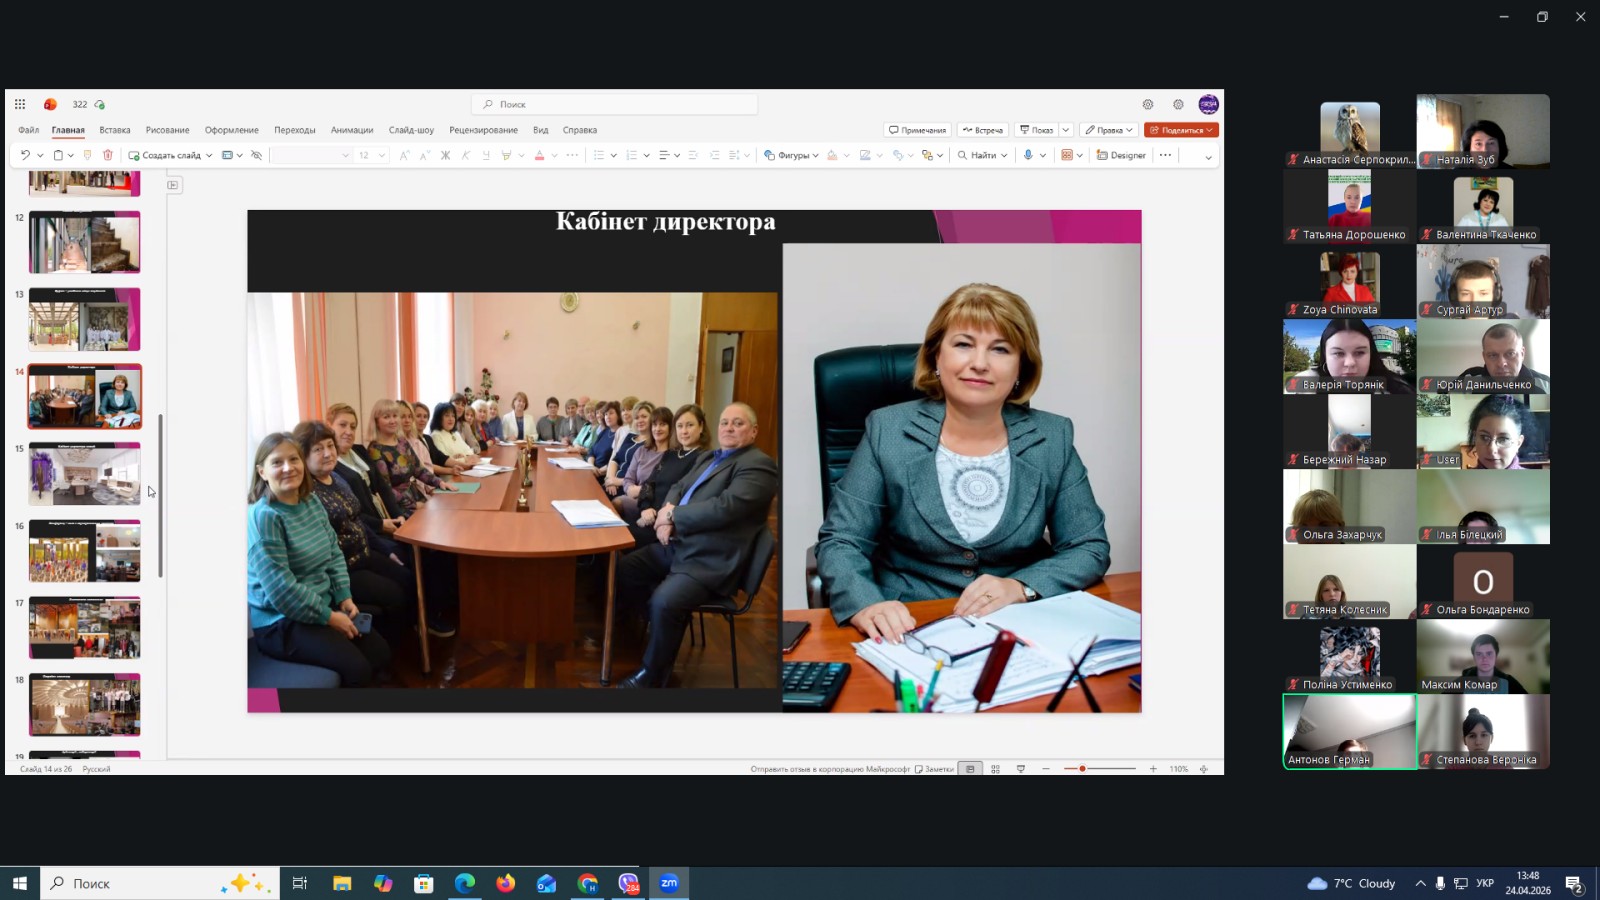This screenshot has height=900, width=1600.
Task: Expand the Правка editing mode dropdown
Action: [1109, 130]
